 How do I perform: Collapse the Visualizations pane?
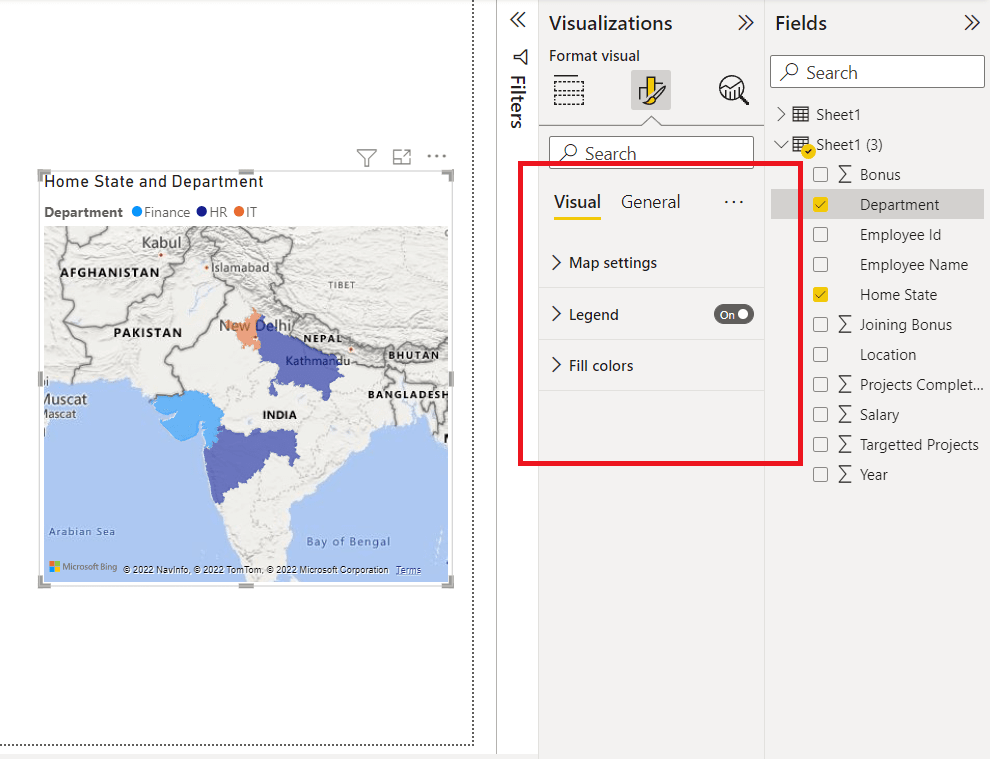click(746, 23)
